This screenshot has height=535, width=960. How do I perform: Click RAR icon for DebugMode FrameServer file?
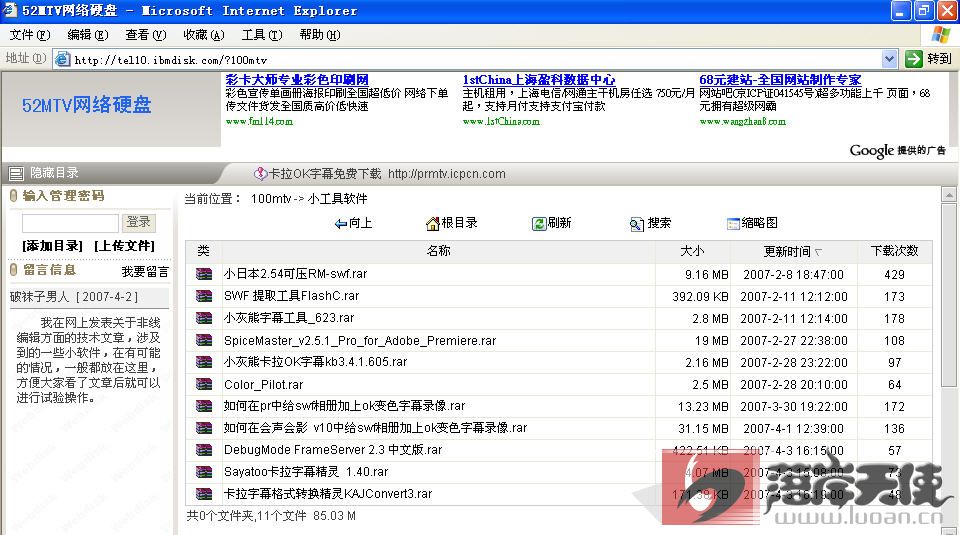[x=204, y=450]
